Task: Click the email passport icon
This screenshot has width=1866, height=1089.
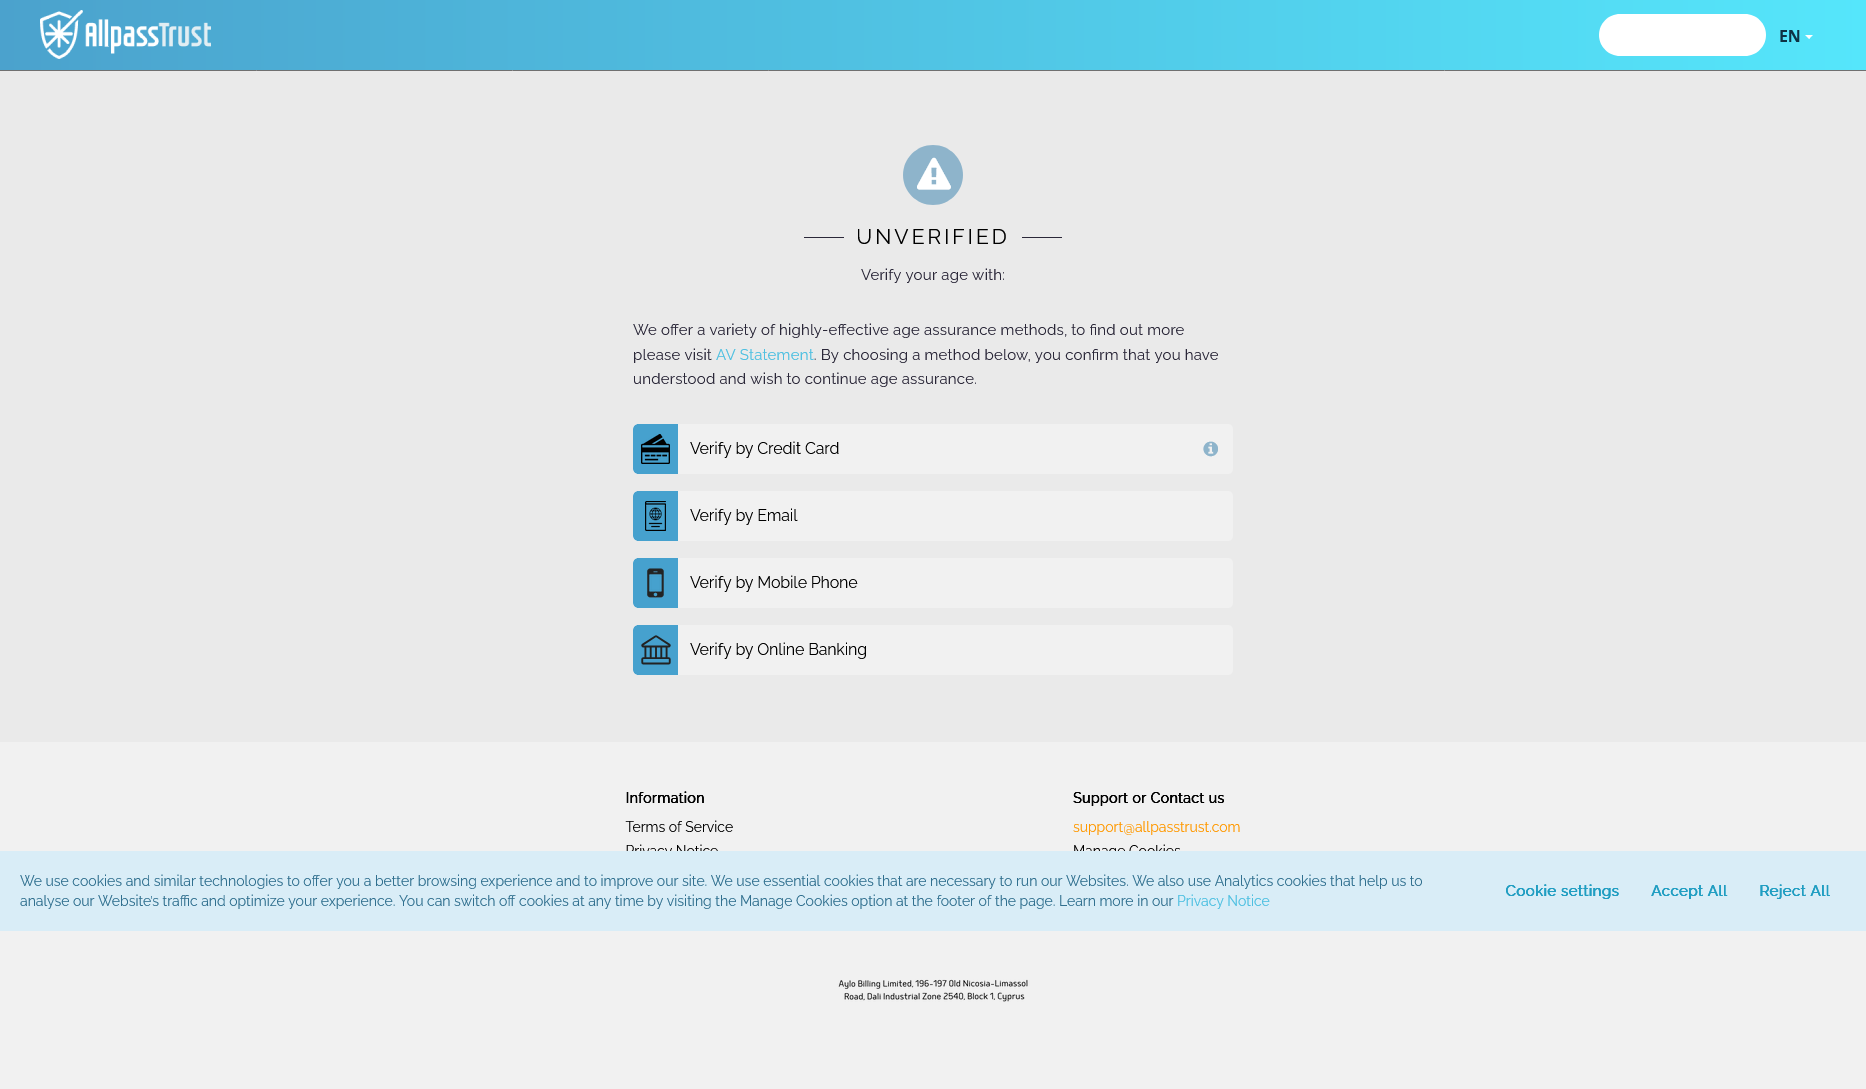Action: point(655,516)
